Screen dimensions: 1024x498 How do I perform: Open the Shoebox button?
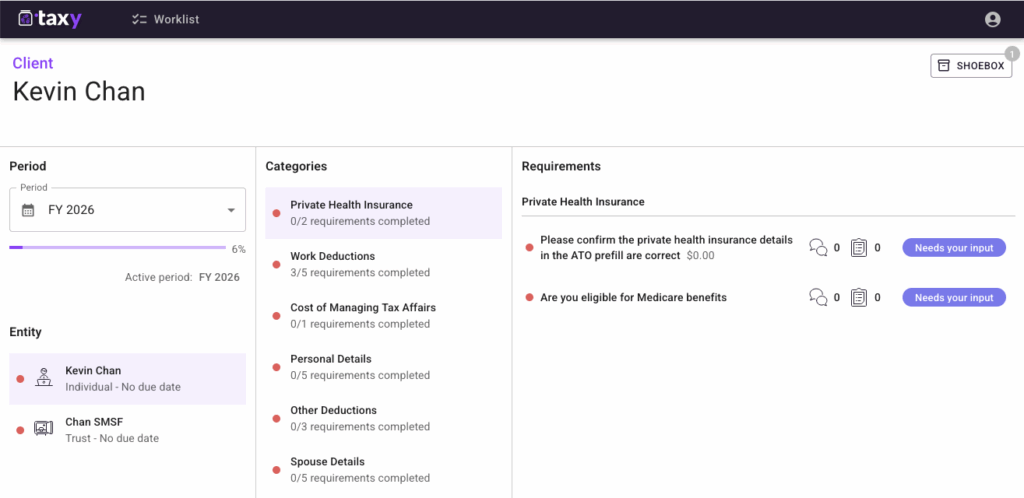970,66
